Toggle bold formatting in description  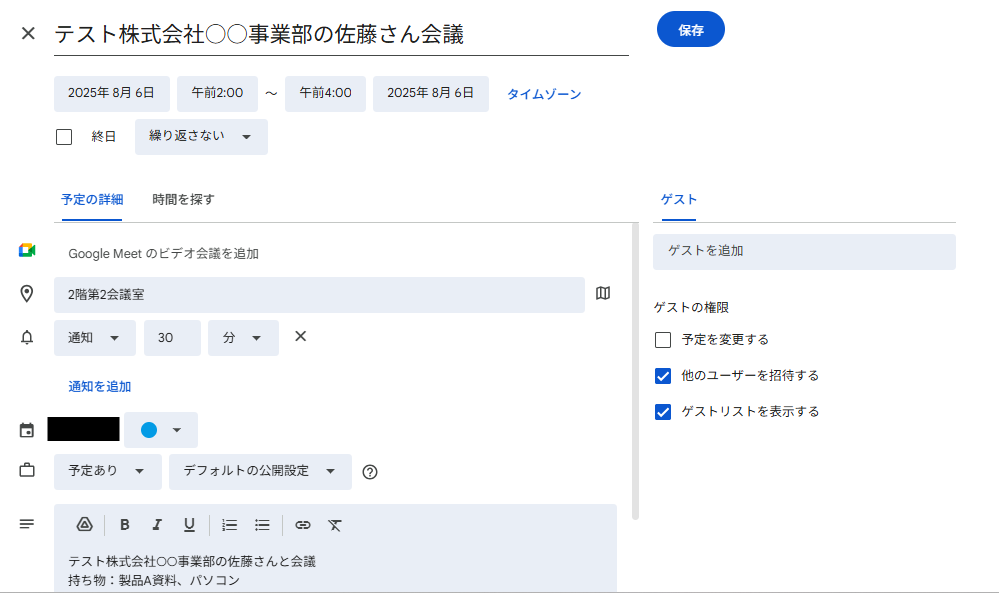125,525
